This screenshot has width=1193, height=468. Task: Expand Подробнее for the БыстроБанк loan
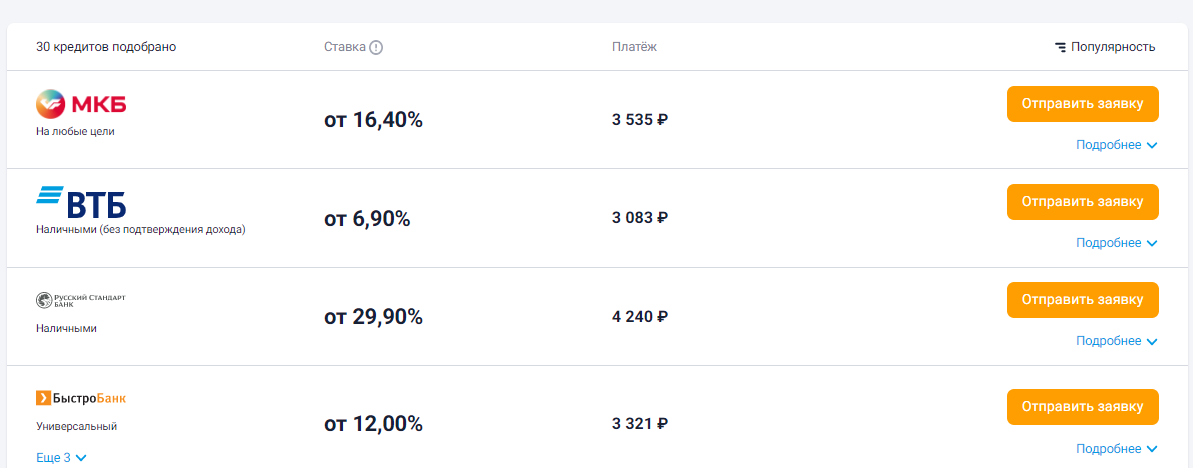tap(1116, 448)
